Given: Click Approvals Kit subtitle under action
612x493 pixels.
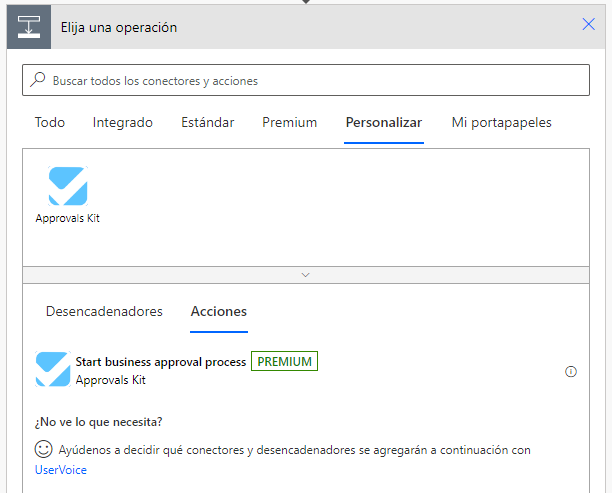Looking at the screenshot, I should pos(110,380).
